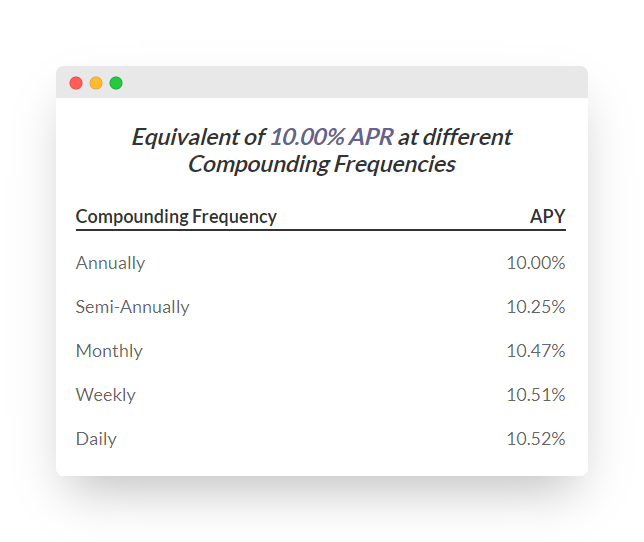Select the Weekly row label
The height and width of the screenshot is (542, 644).
(x=106, y=395)
